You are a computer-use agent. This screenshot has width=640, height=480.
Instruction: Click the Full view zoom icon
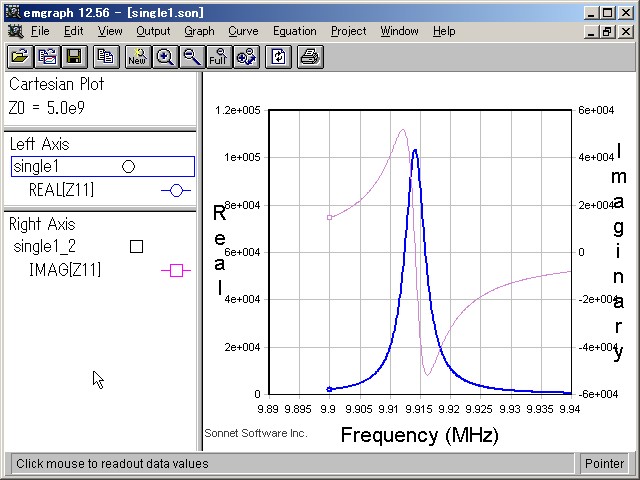(219, 57)
